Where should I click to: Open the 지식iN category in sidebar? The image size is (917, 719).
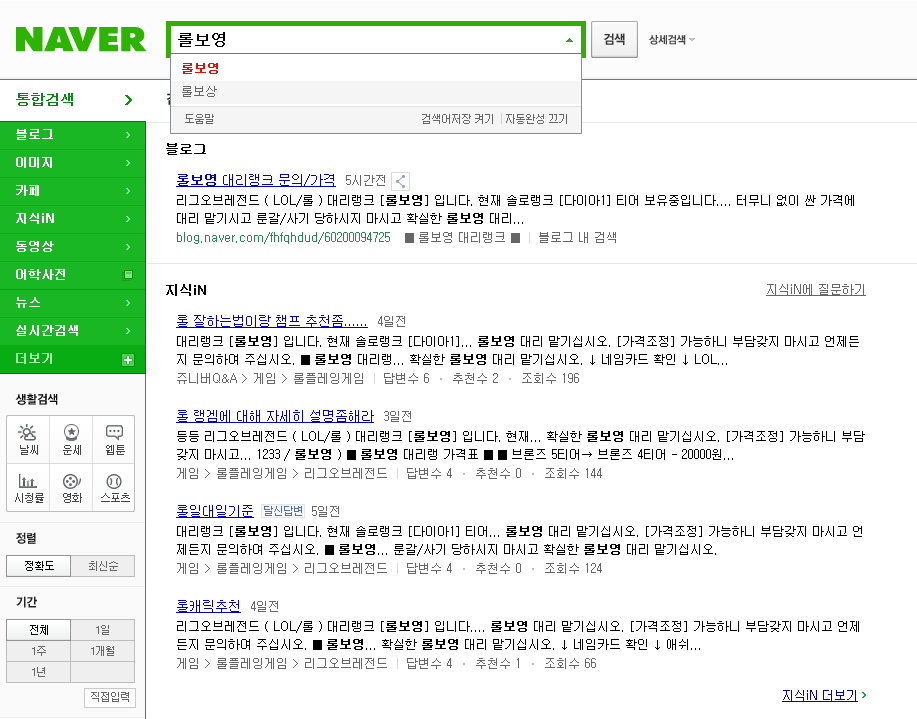(73, 219)
